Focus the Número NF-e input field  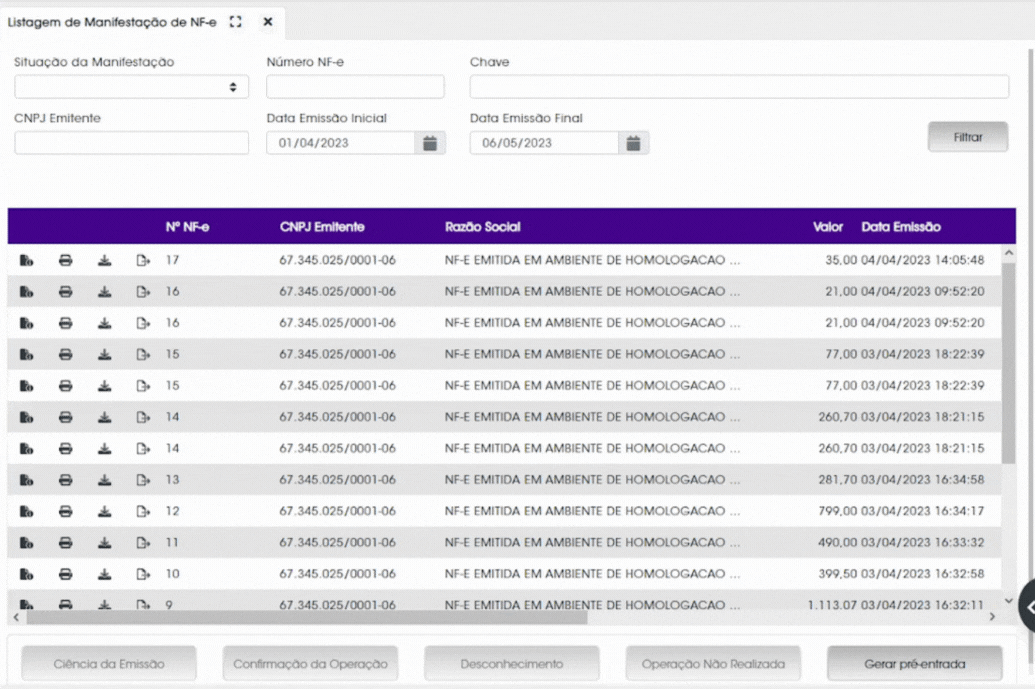pyautogui.click(x=355, y=87)
